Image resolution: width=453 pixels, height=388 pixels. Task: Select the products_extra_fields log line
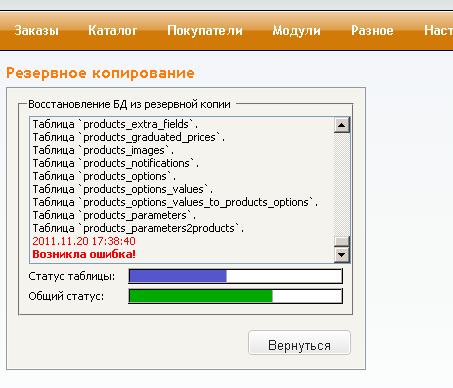pos(115,124)
